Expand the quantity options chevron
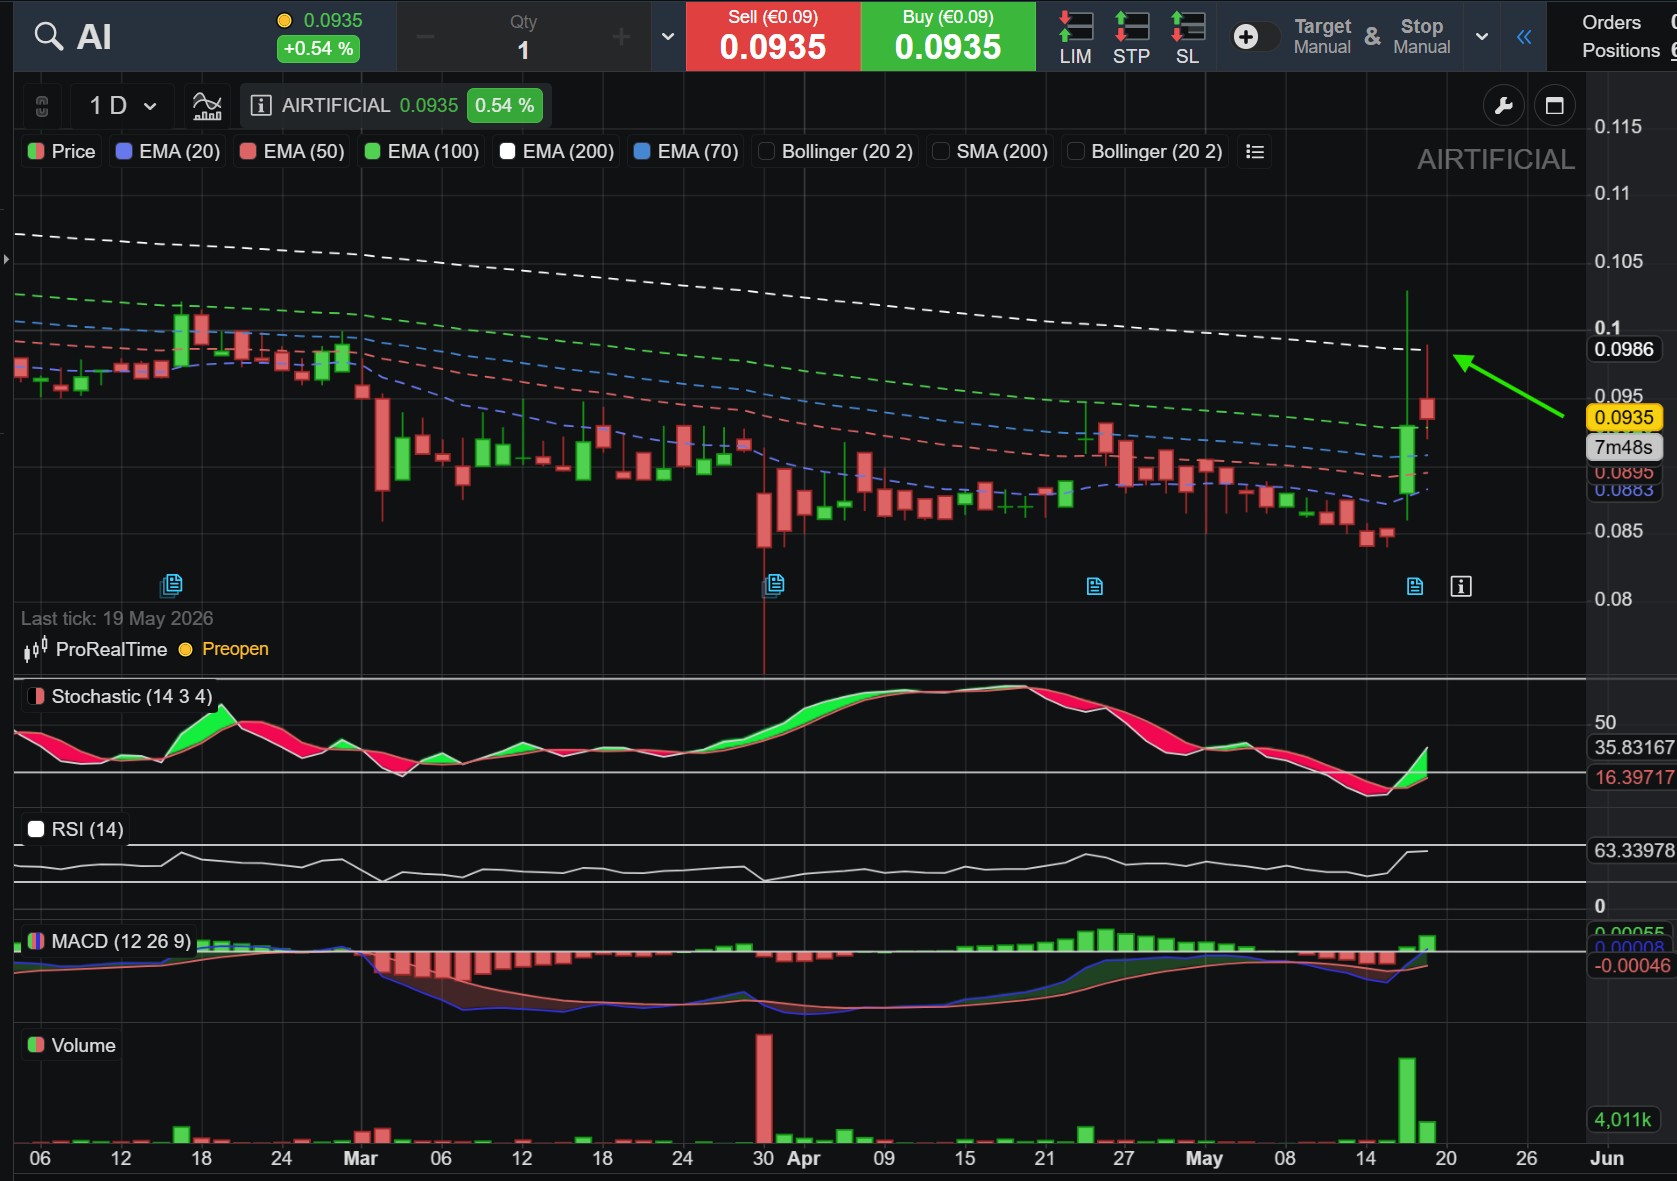Viewport: 1677px width, 1181px height. pyautogui.click(x=668, y=37)
